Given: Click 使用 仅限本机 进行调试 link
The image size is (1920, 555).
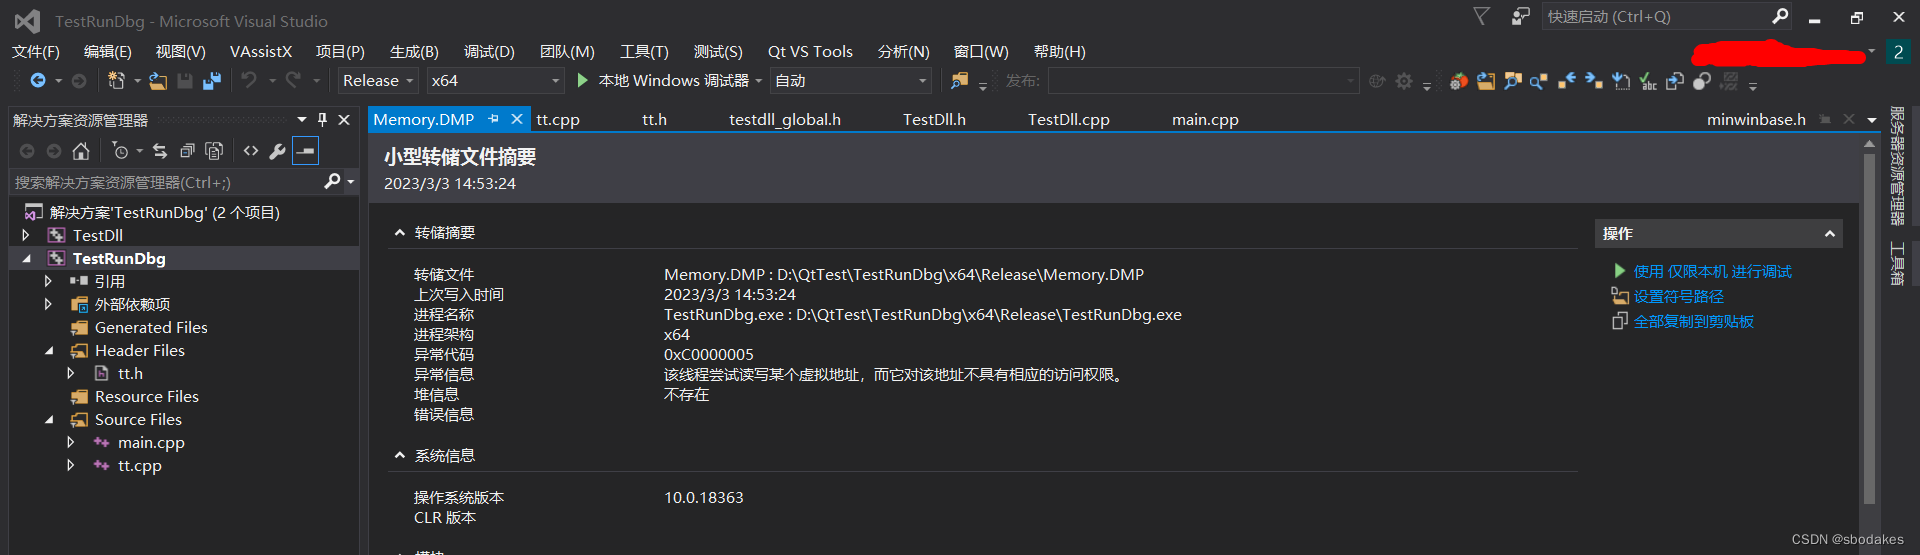Looking at the screenshot, I should tap(1712, 272).
